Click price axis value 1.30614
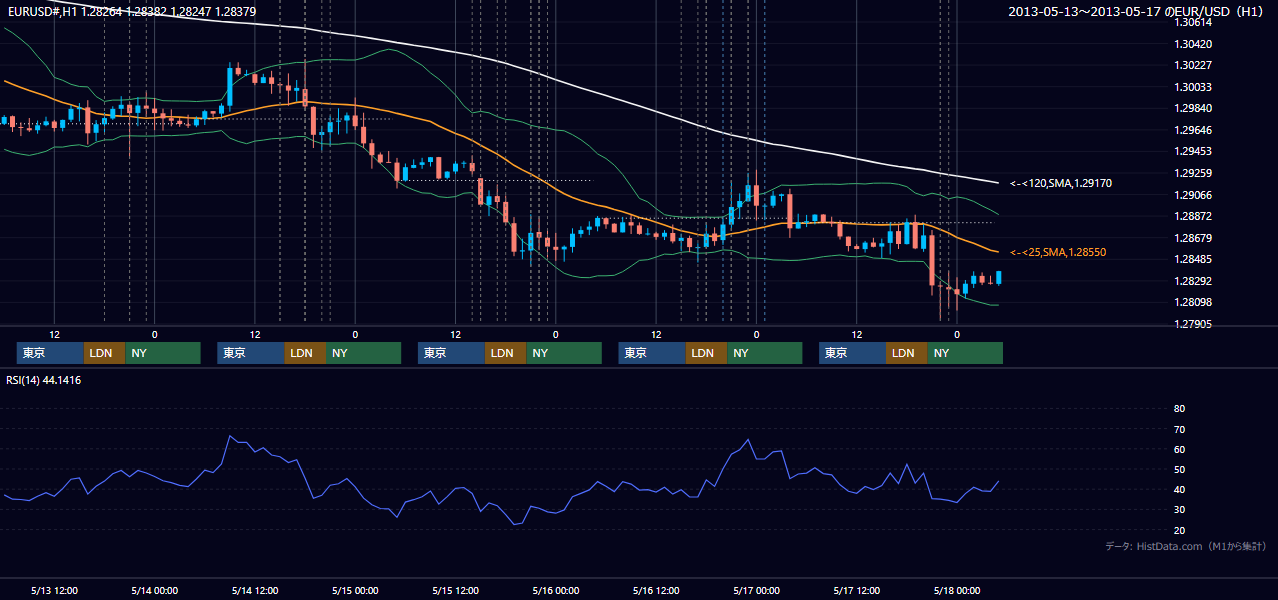1278x600 pixels. (x=1193, y=22)
